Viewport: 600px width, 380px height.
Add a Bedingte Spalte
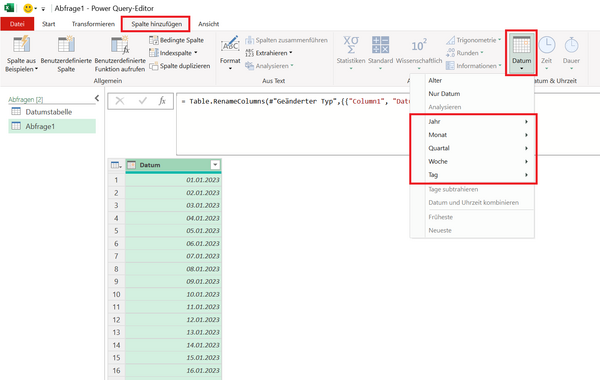pyautogui.click(x=176, y=40)
